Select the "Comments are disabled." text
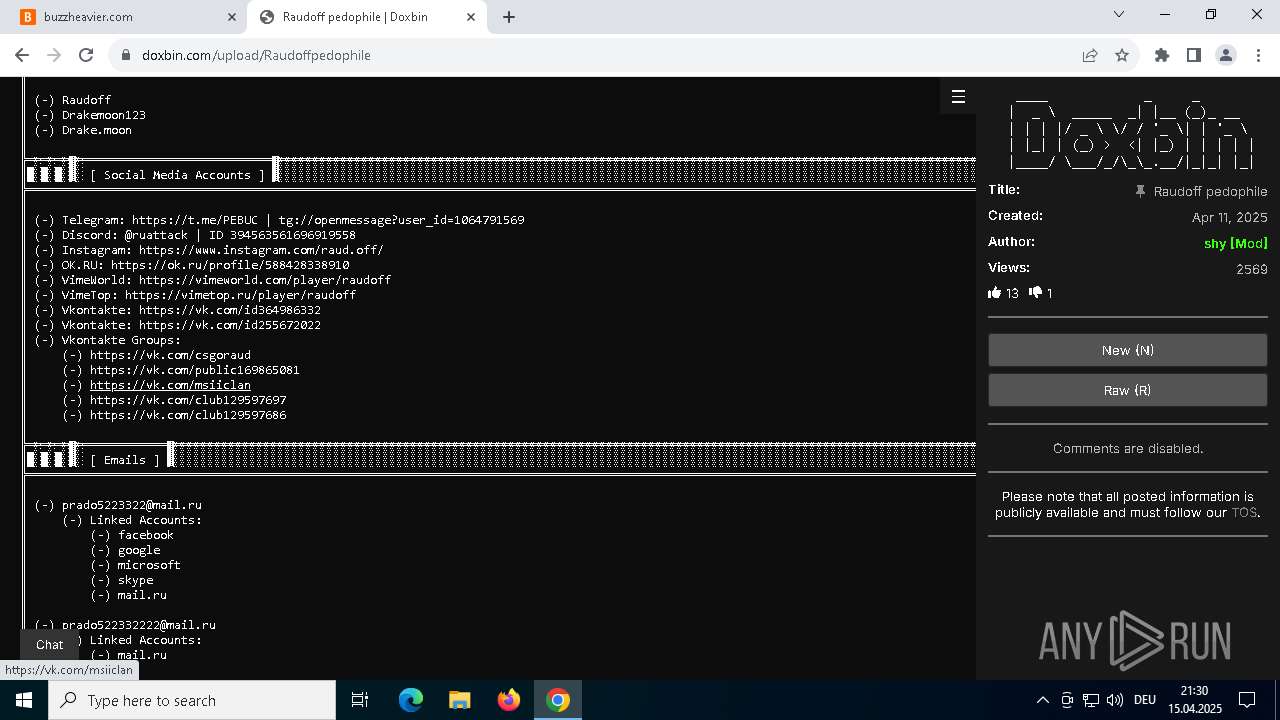 click(1128, 448)
